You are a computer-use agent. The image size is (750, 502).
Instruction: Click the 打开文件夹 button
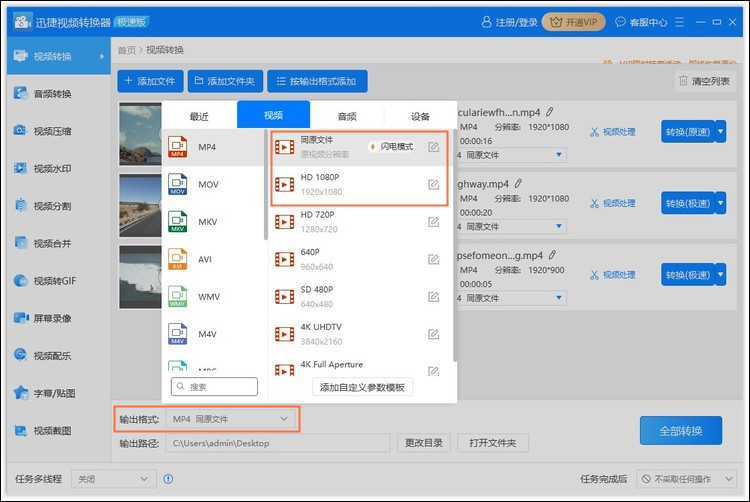point(493,443)
